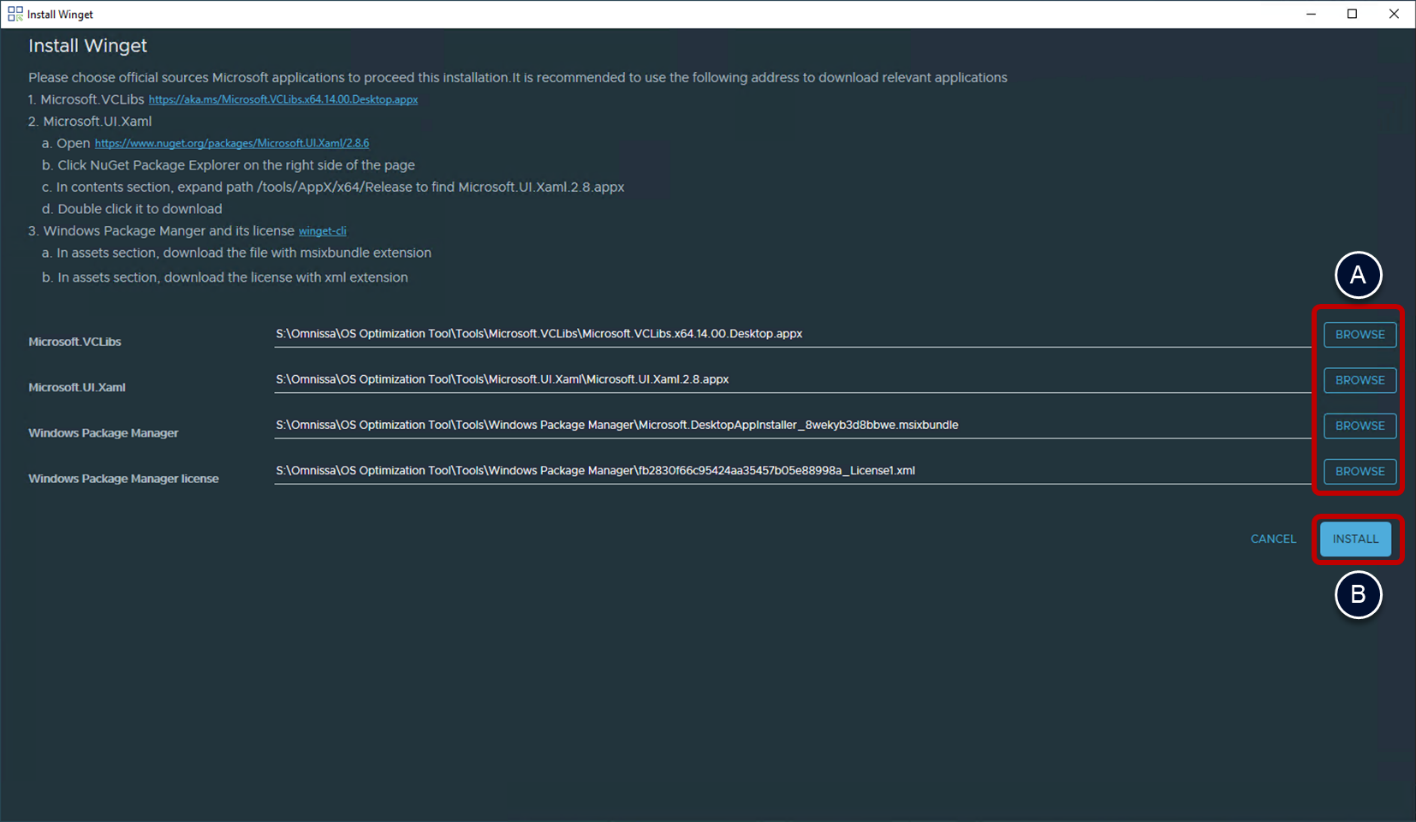Maximize the Install Winget window
Viewport: 1416px width, 822px height.
[1352, 14]
